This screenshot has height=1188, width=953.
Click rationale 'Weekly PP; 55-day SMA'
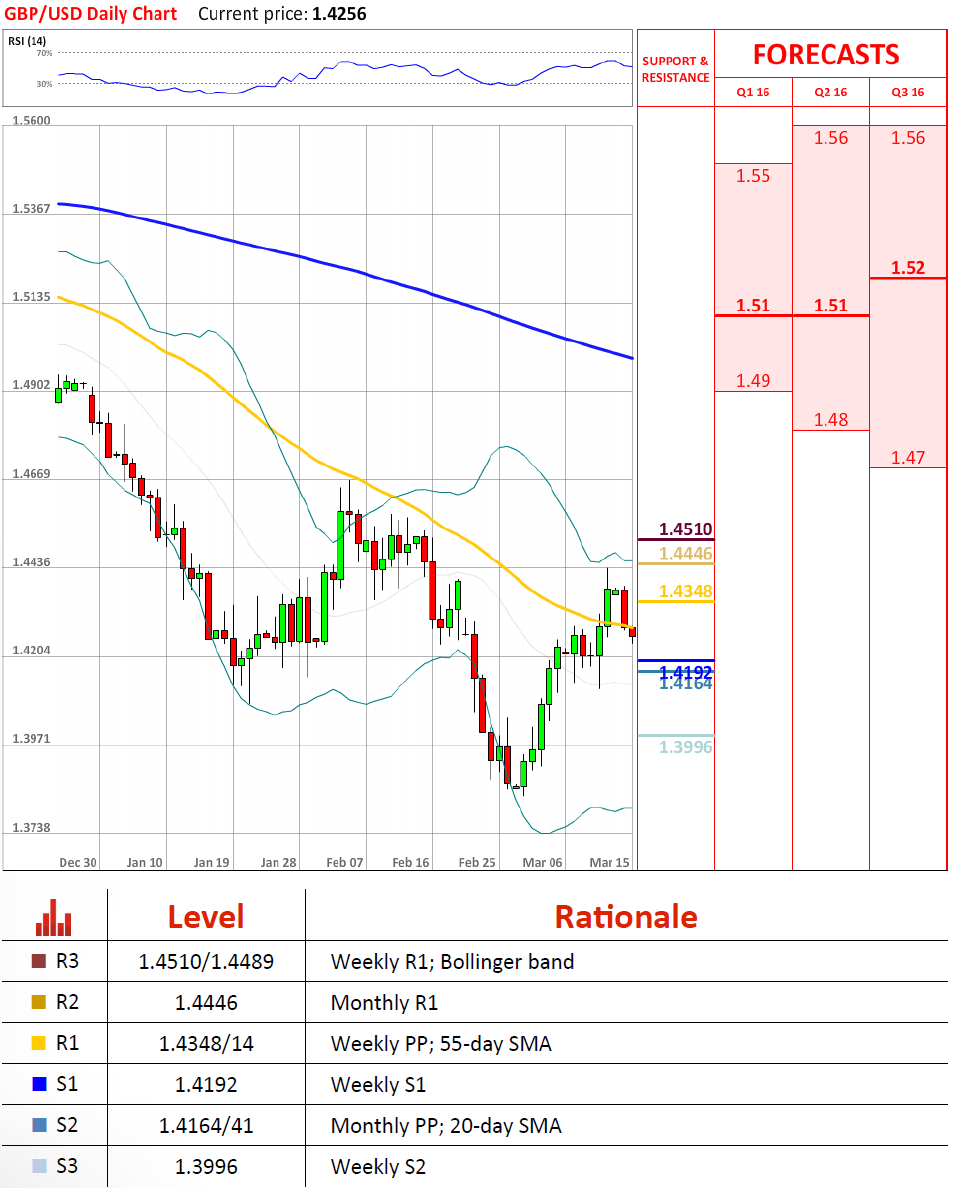441,1043
